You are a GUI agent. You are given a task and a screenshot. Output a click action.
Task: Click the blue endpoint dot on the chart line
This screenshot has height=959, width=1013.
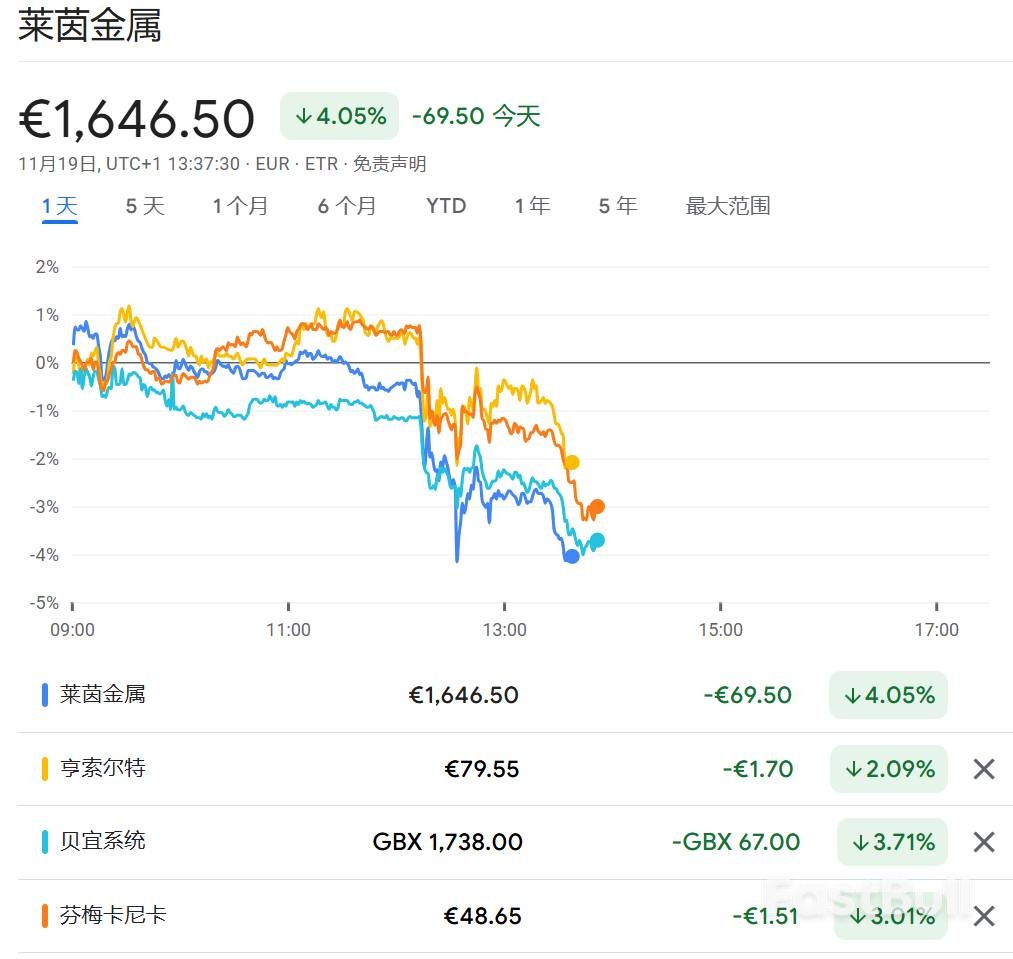pos(570,556)
